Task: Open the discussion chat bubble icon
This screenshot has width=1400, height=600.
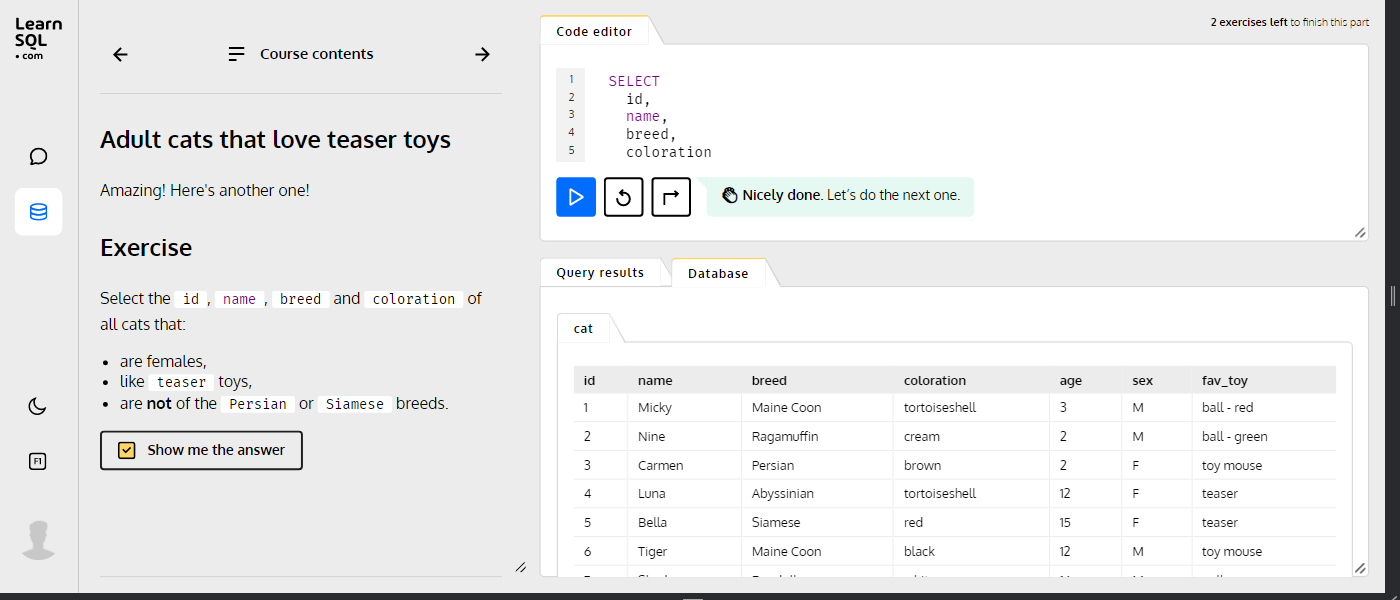Action: pyautogui.click(x=38, y=156)
